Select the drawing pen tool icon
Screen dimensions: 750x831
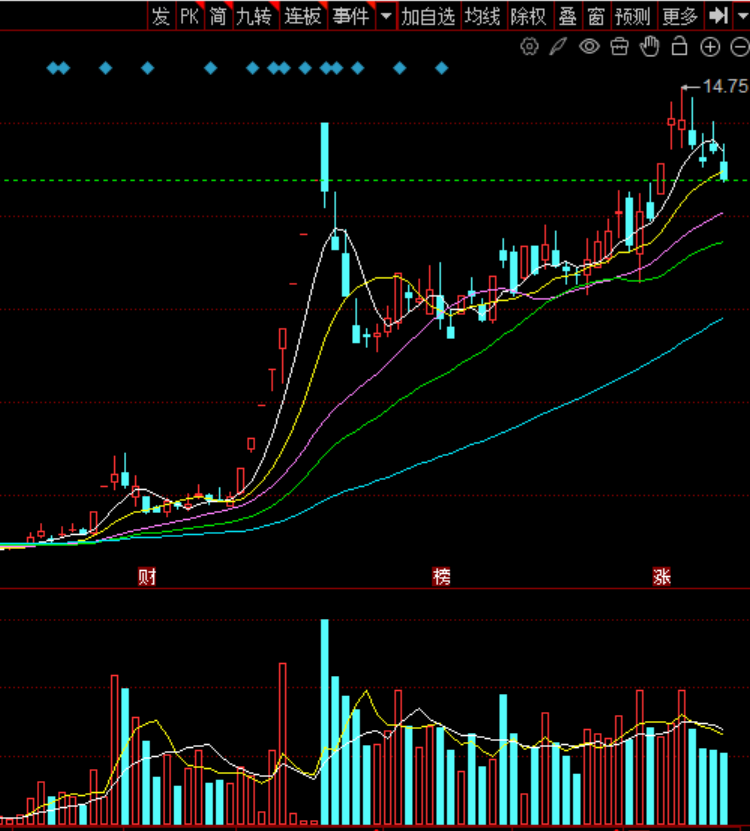click(x=558, y=46)
